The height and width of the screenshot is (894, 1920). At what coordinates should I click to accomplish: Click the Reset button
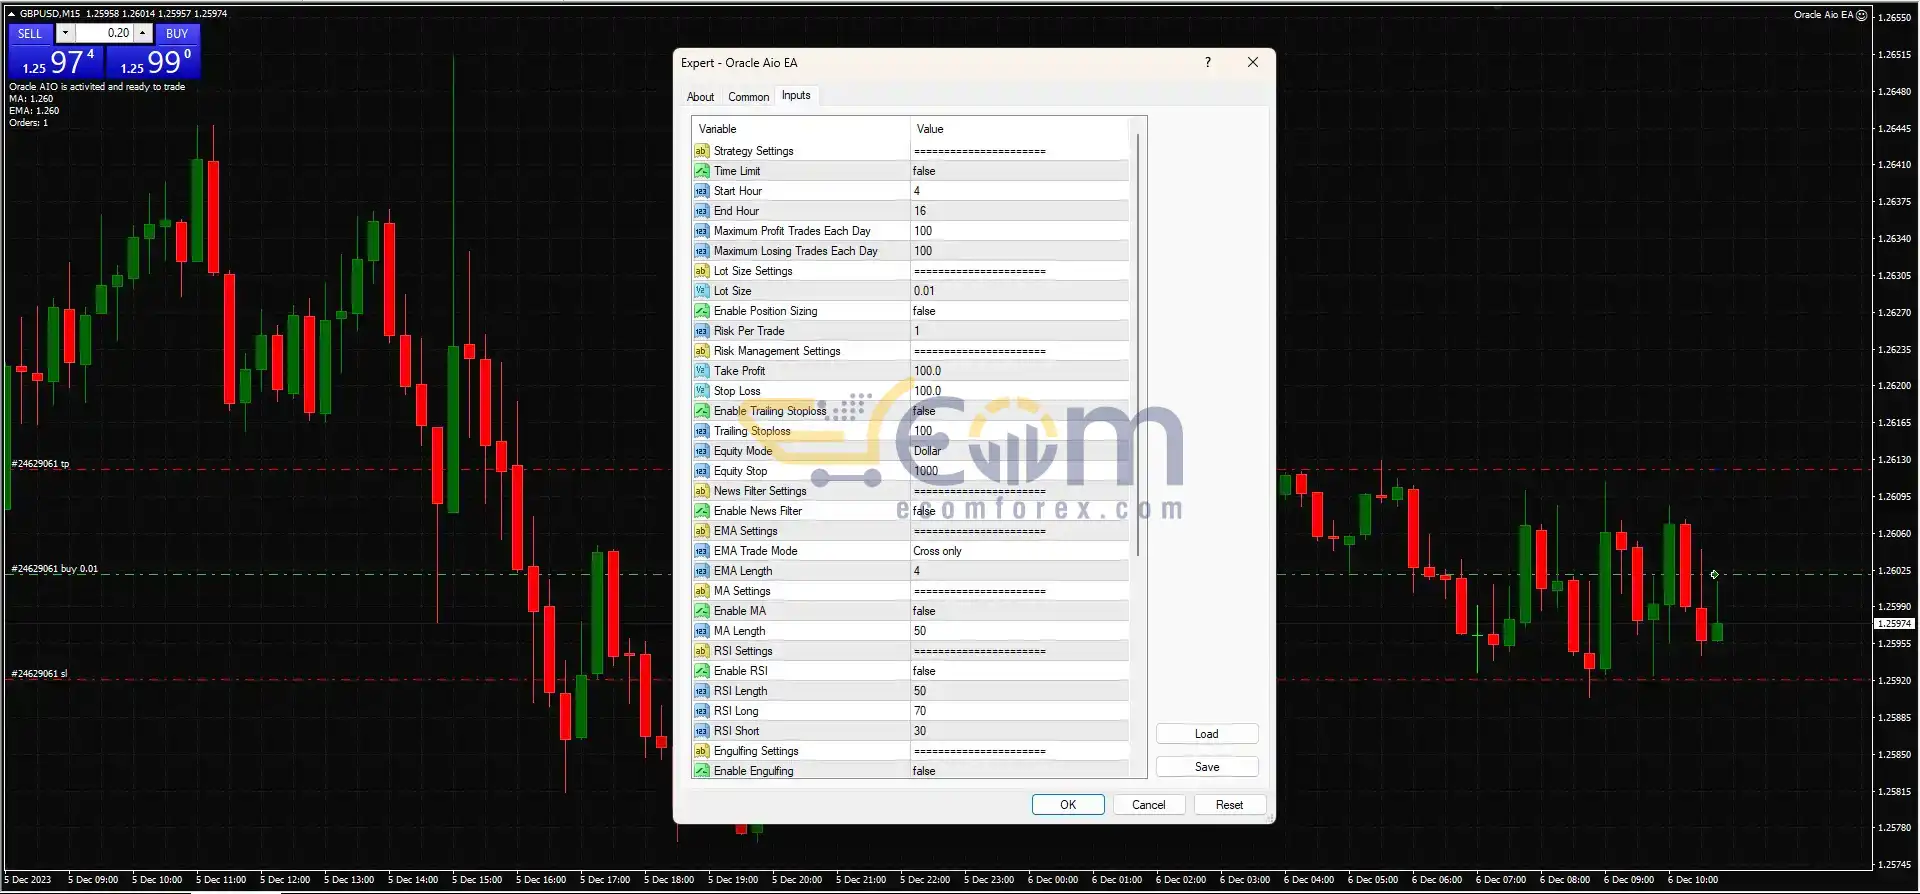[1229, 805]
